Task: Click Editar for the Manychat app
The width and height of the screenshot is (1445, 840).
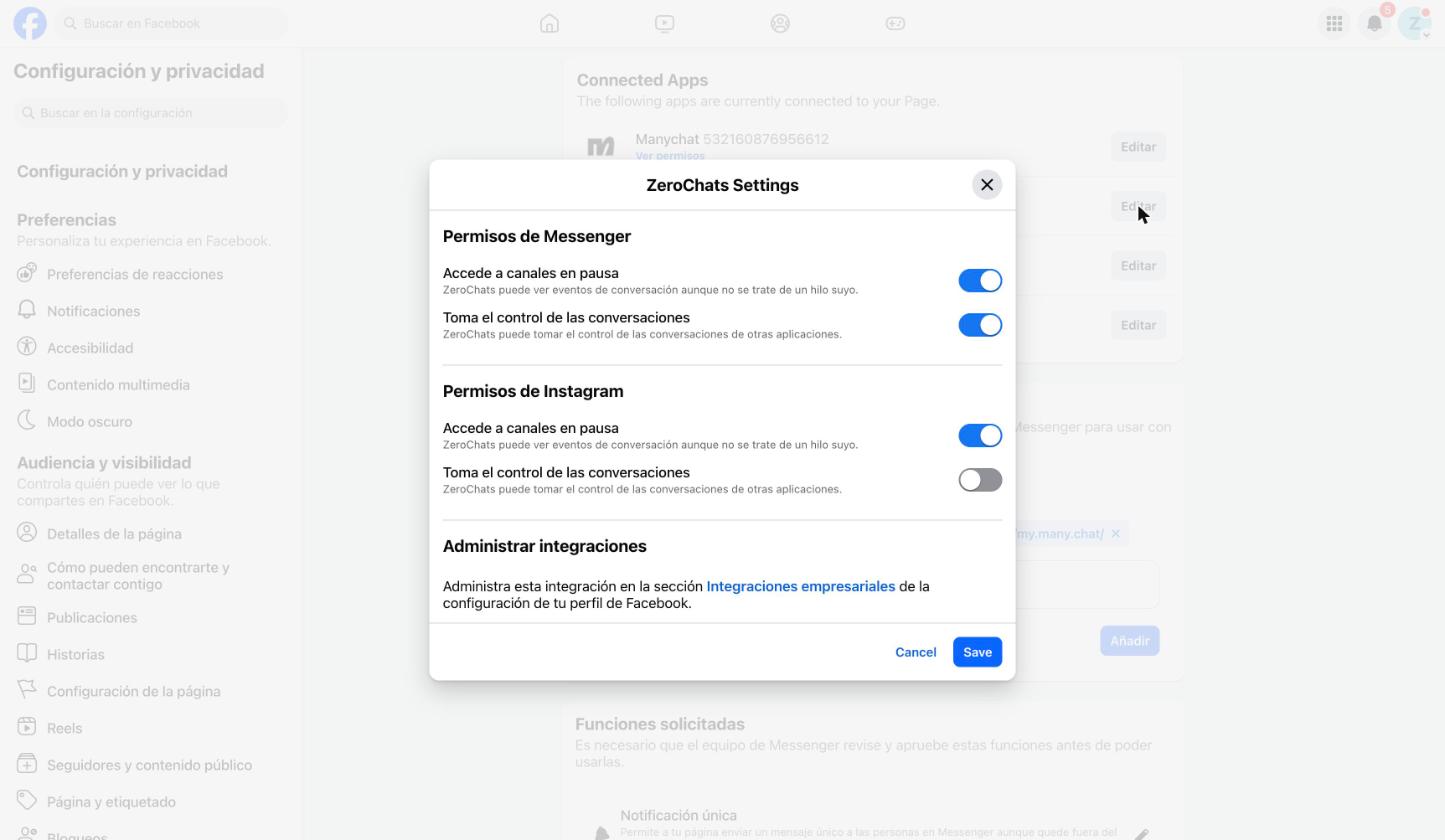Action: click(1138, 147)
